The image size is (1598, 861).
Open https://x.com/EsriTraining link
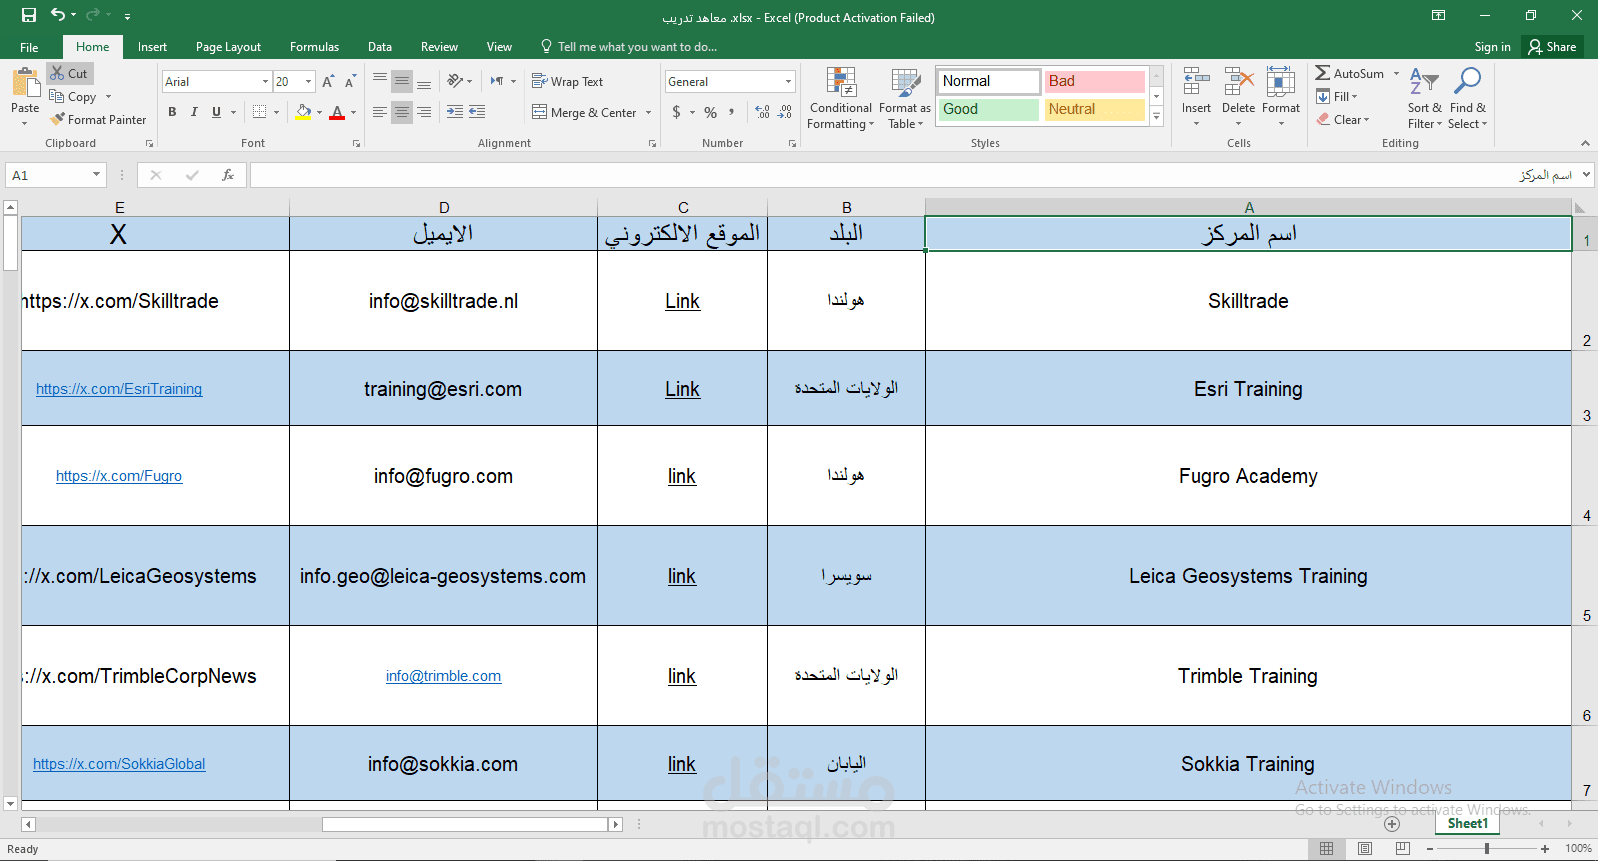(119, 389)
